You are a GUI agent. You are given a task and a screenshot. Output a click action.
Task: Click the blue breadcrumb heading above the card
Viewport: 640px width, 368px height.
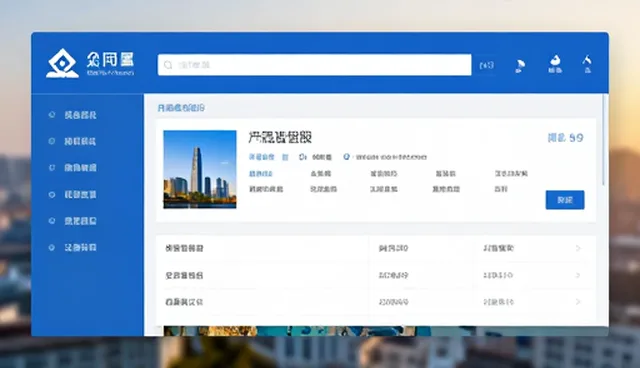(181, 108)
